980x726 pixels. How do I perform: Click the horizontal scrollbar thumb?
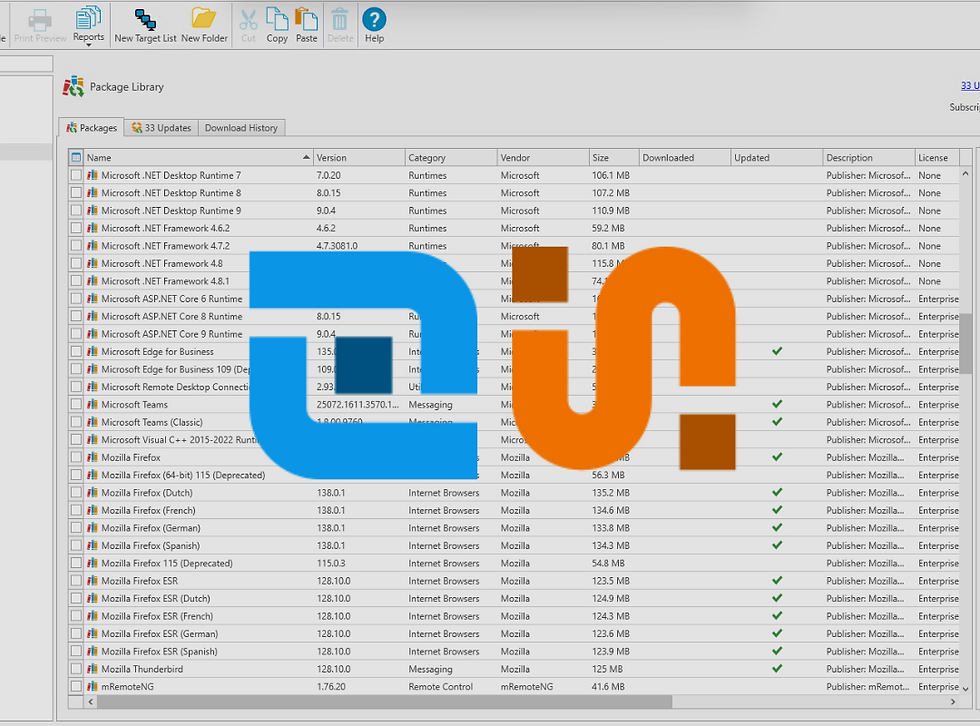click(384, 702)
